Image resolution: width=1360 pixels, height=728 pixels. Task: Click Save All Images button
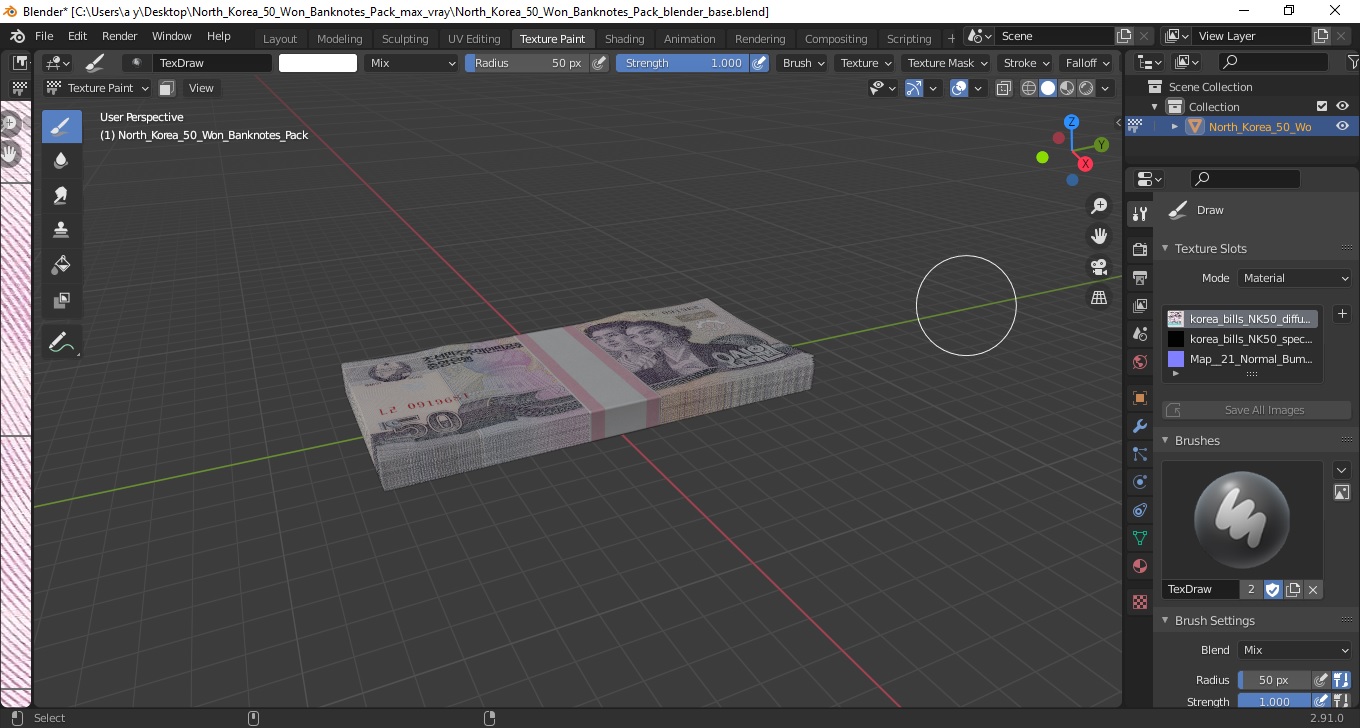tap(1256, 410)
